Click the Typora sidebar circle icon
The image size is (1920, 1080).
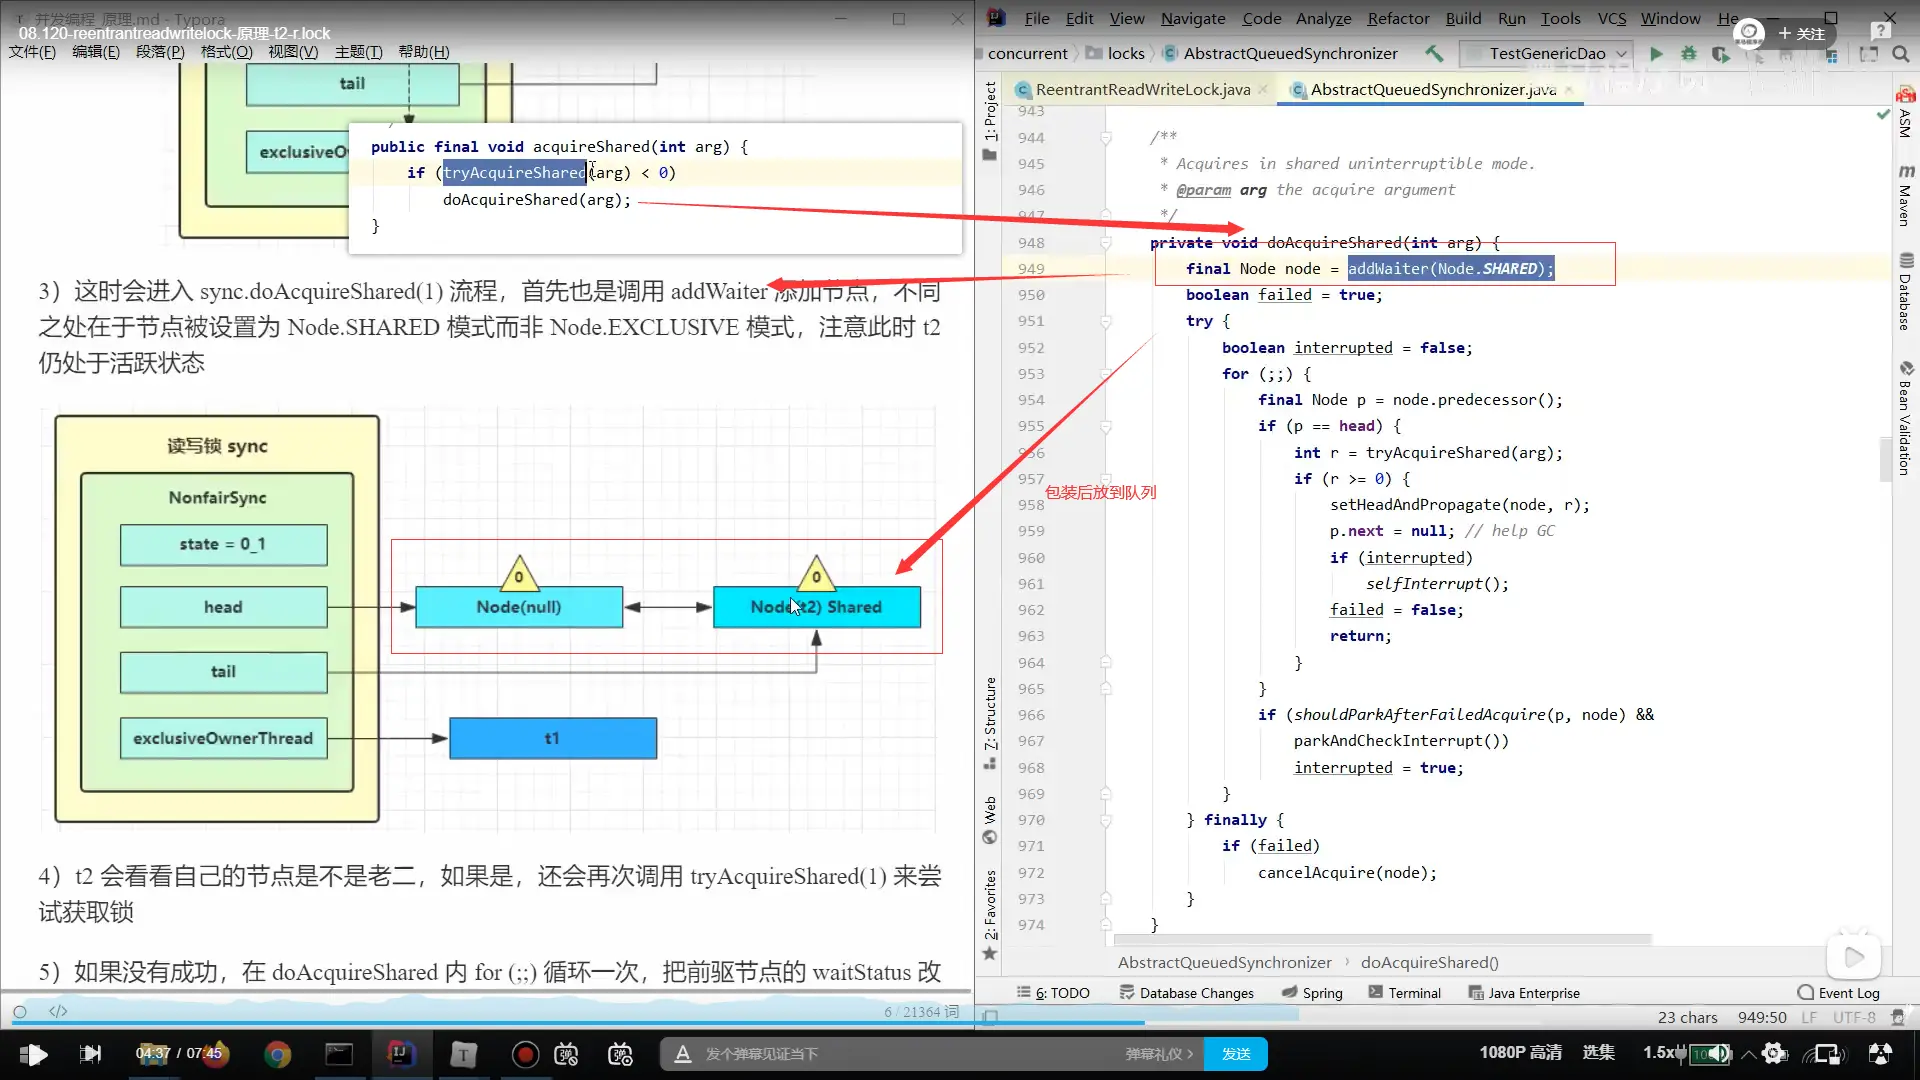19,1011
